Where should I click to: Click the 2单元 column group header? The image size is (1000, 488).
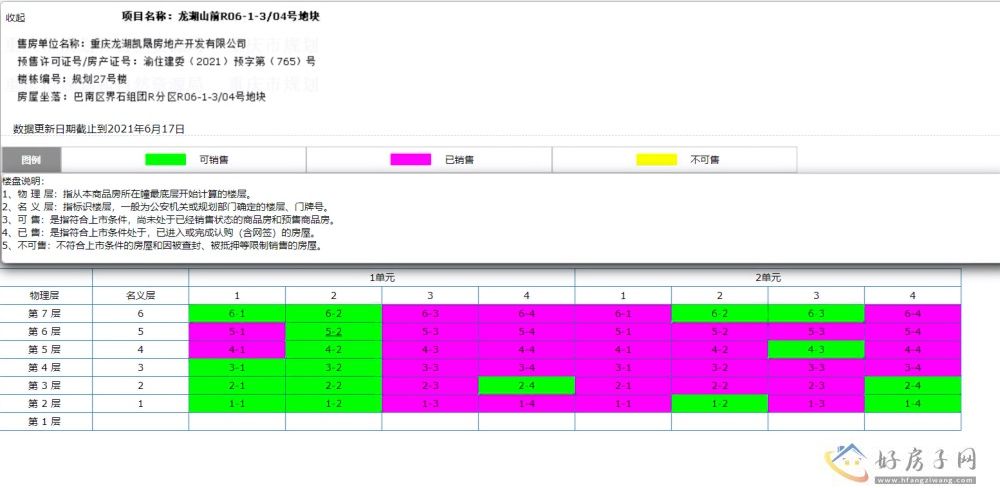(768, 277)
